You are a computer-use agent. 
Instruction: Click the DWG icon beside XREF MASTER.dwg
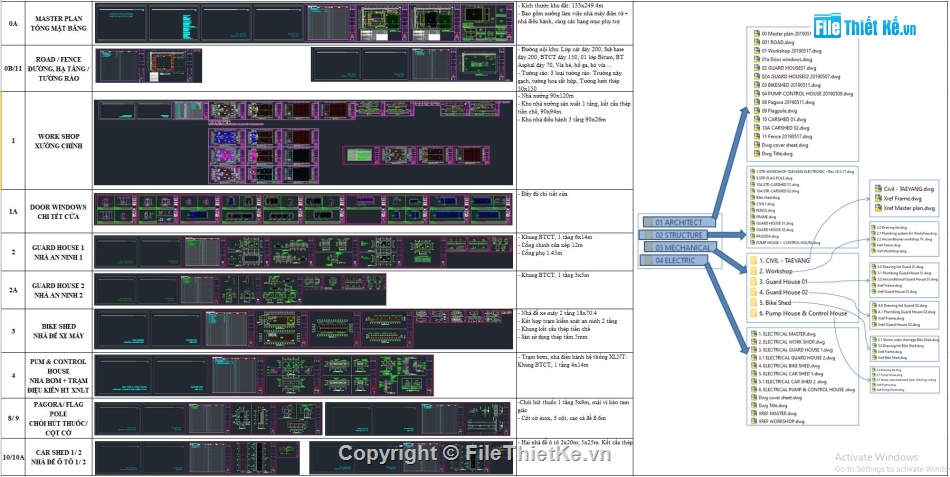pyautogui.click(x=754, y=413)
